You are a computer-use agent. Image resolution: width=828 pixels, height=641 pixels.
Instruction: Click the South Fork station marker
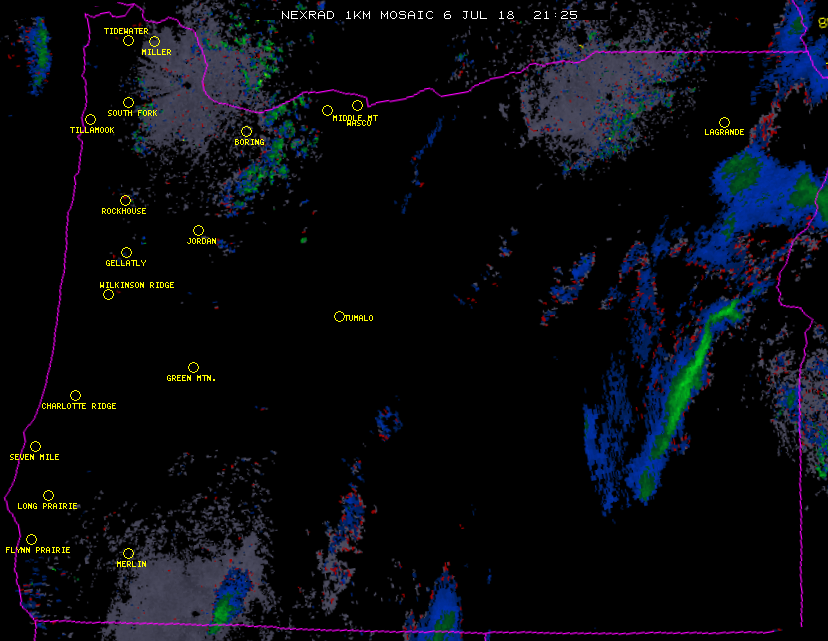tap(128, 102)
